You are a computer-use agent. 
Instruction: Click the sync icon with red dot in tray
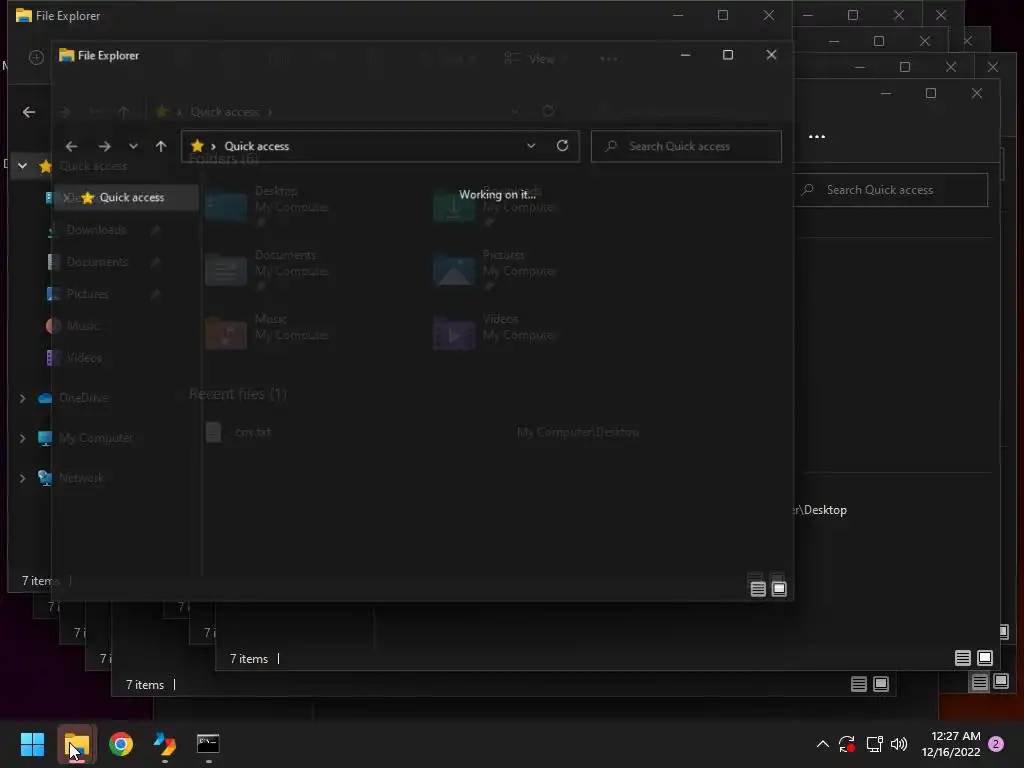[x=847, y=744]
